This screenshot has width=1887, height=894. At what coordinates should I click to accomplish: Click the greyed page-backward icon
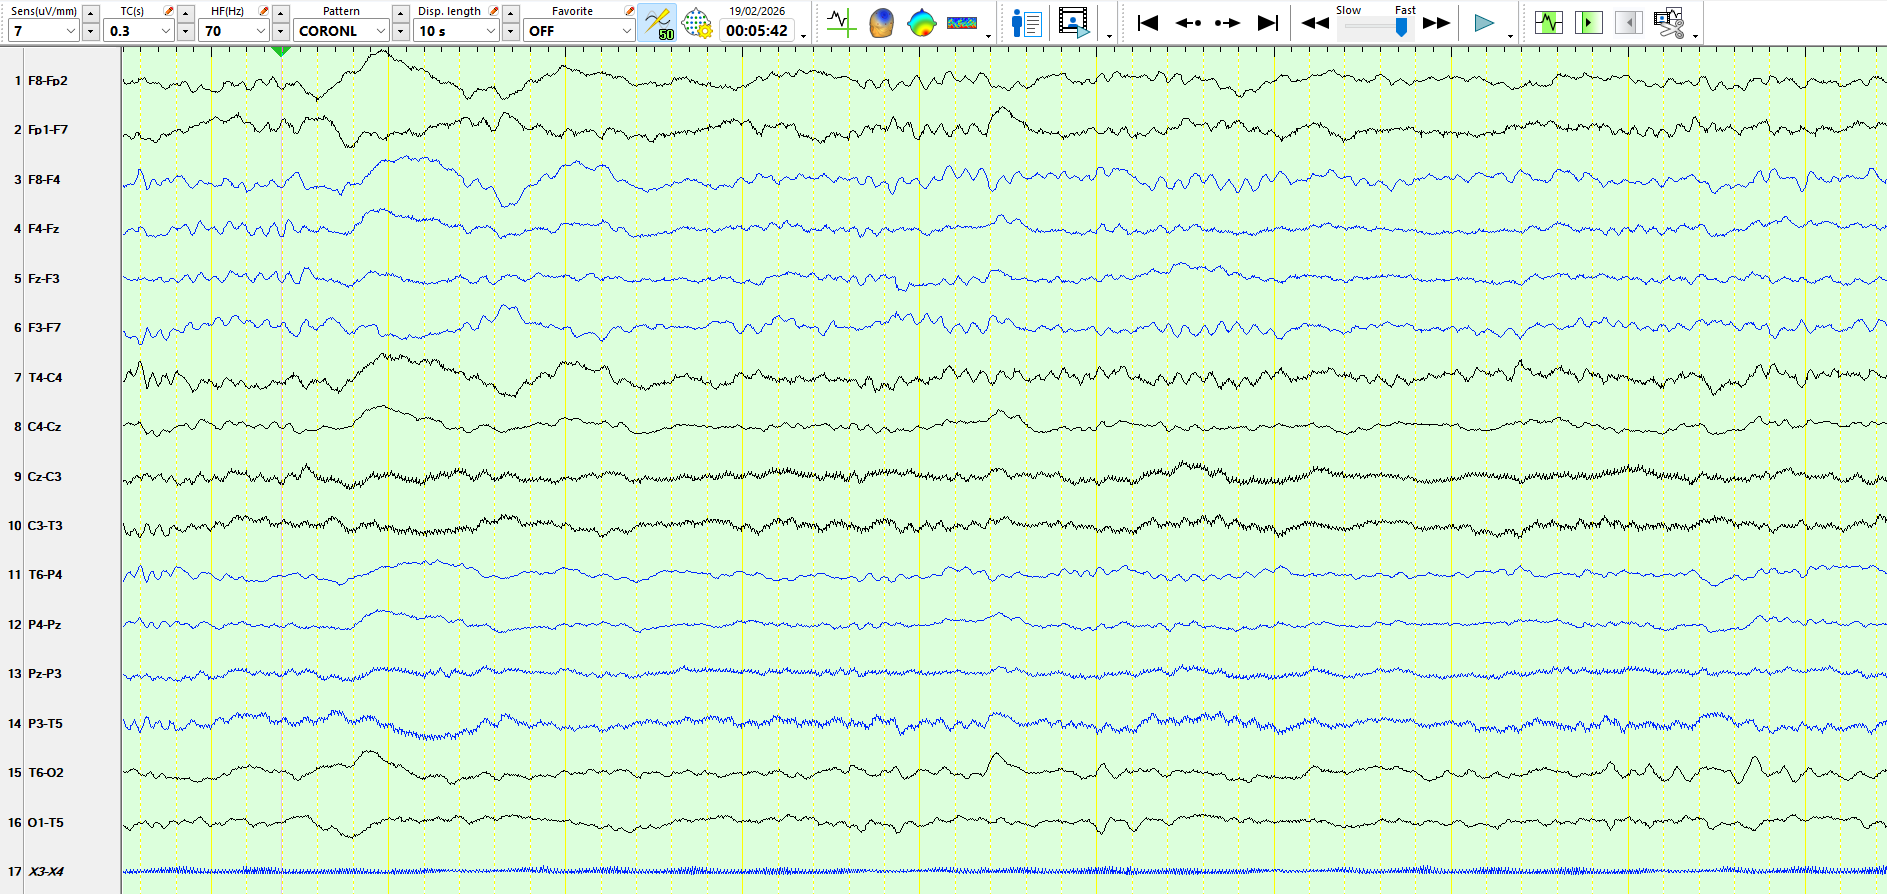point(1628,22)
